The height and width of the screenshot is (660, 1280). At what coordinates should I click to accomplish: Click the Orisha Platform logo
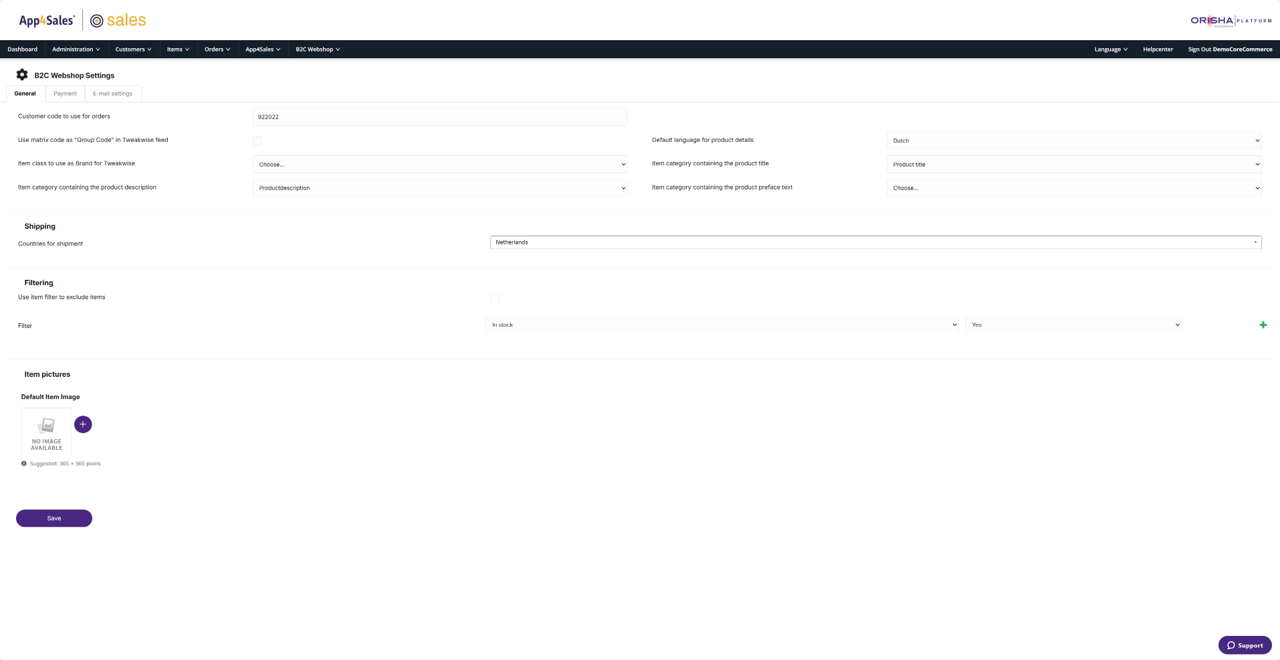point(1231,20)
